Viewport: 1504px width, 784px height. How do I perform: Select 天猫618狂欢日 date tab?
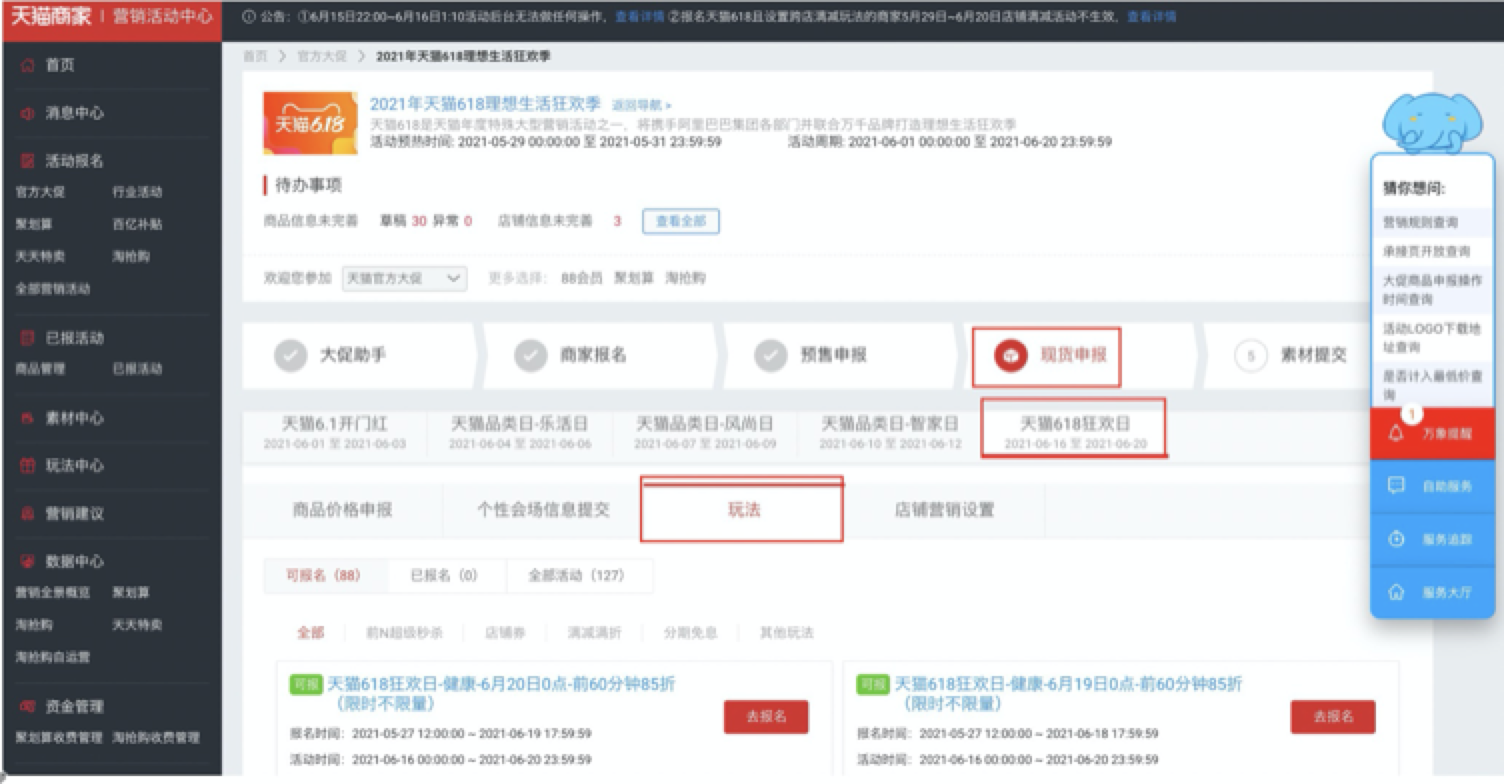point(1074,431)
